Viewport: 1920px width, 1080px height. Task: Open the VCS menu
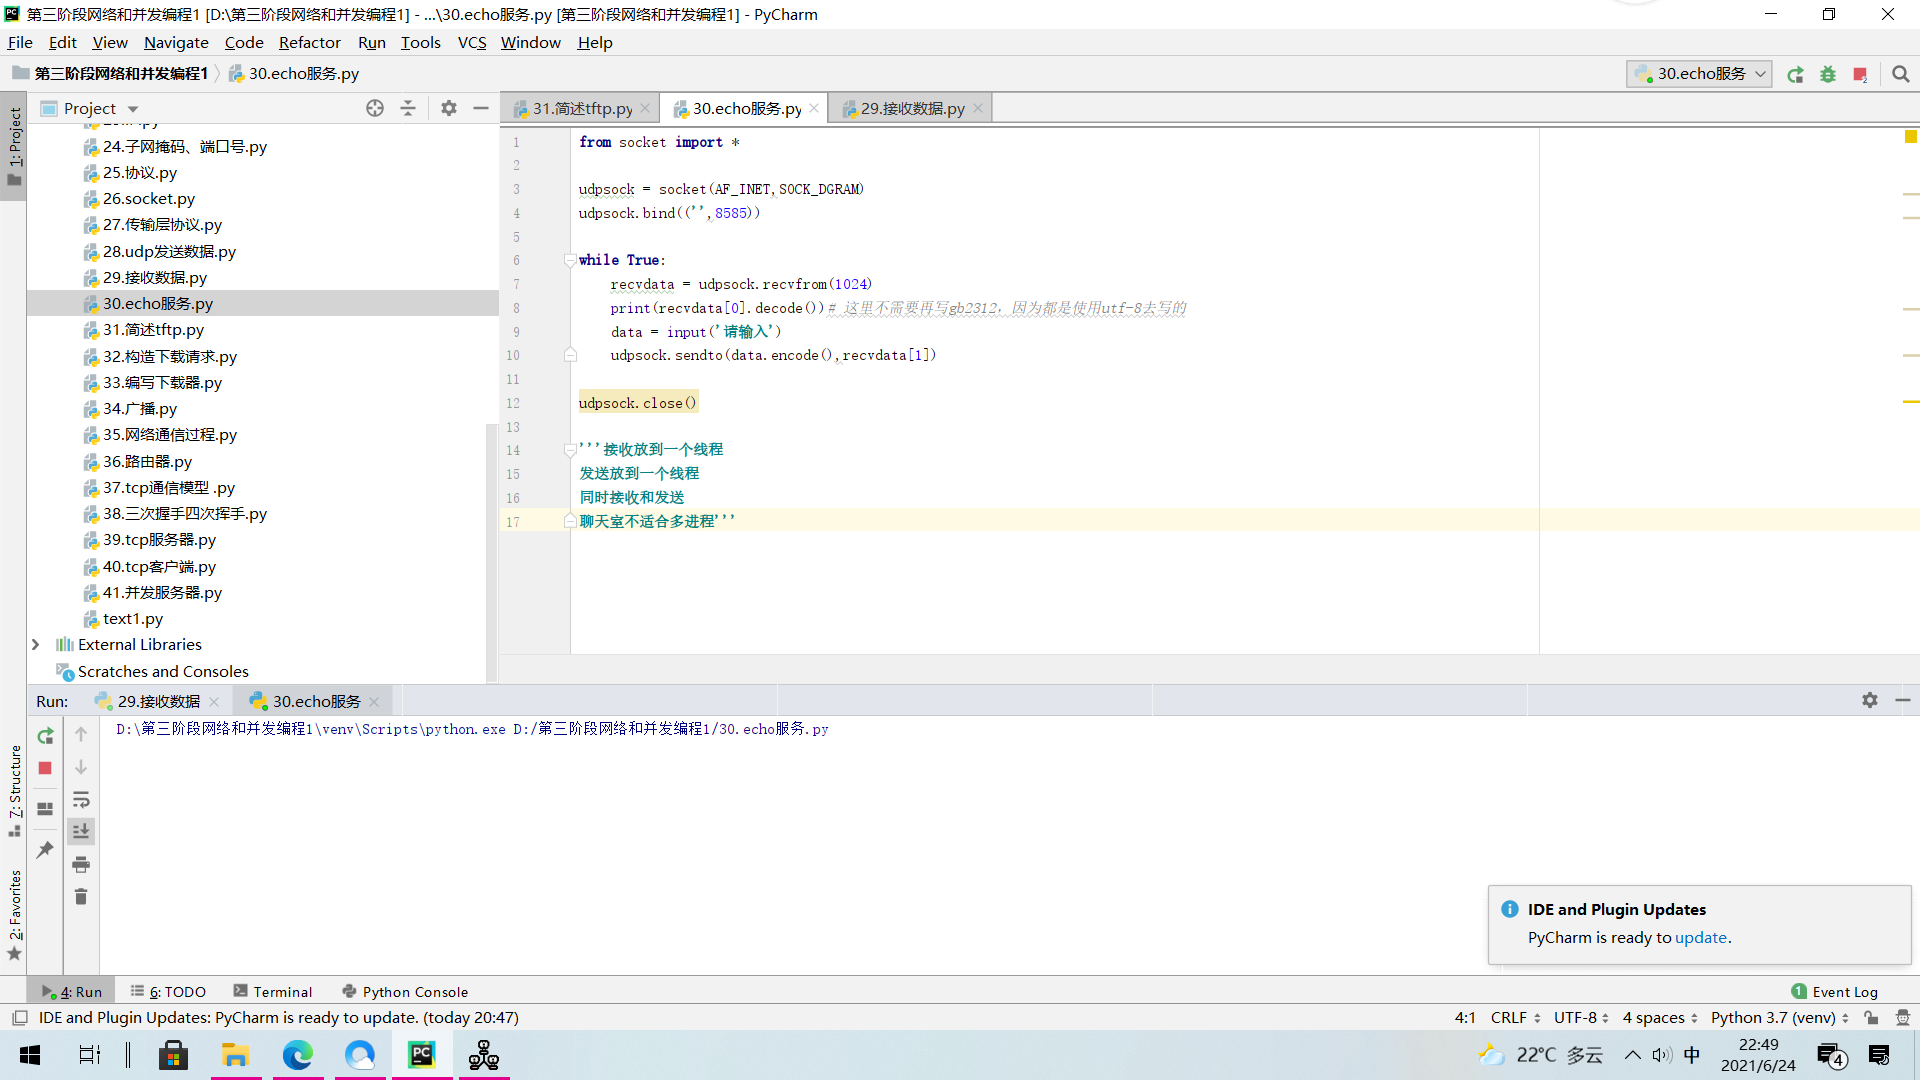click(x=471, y=42)
